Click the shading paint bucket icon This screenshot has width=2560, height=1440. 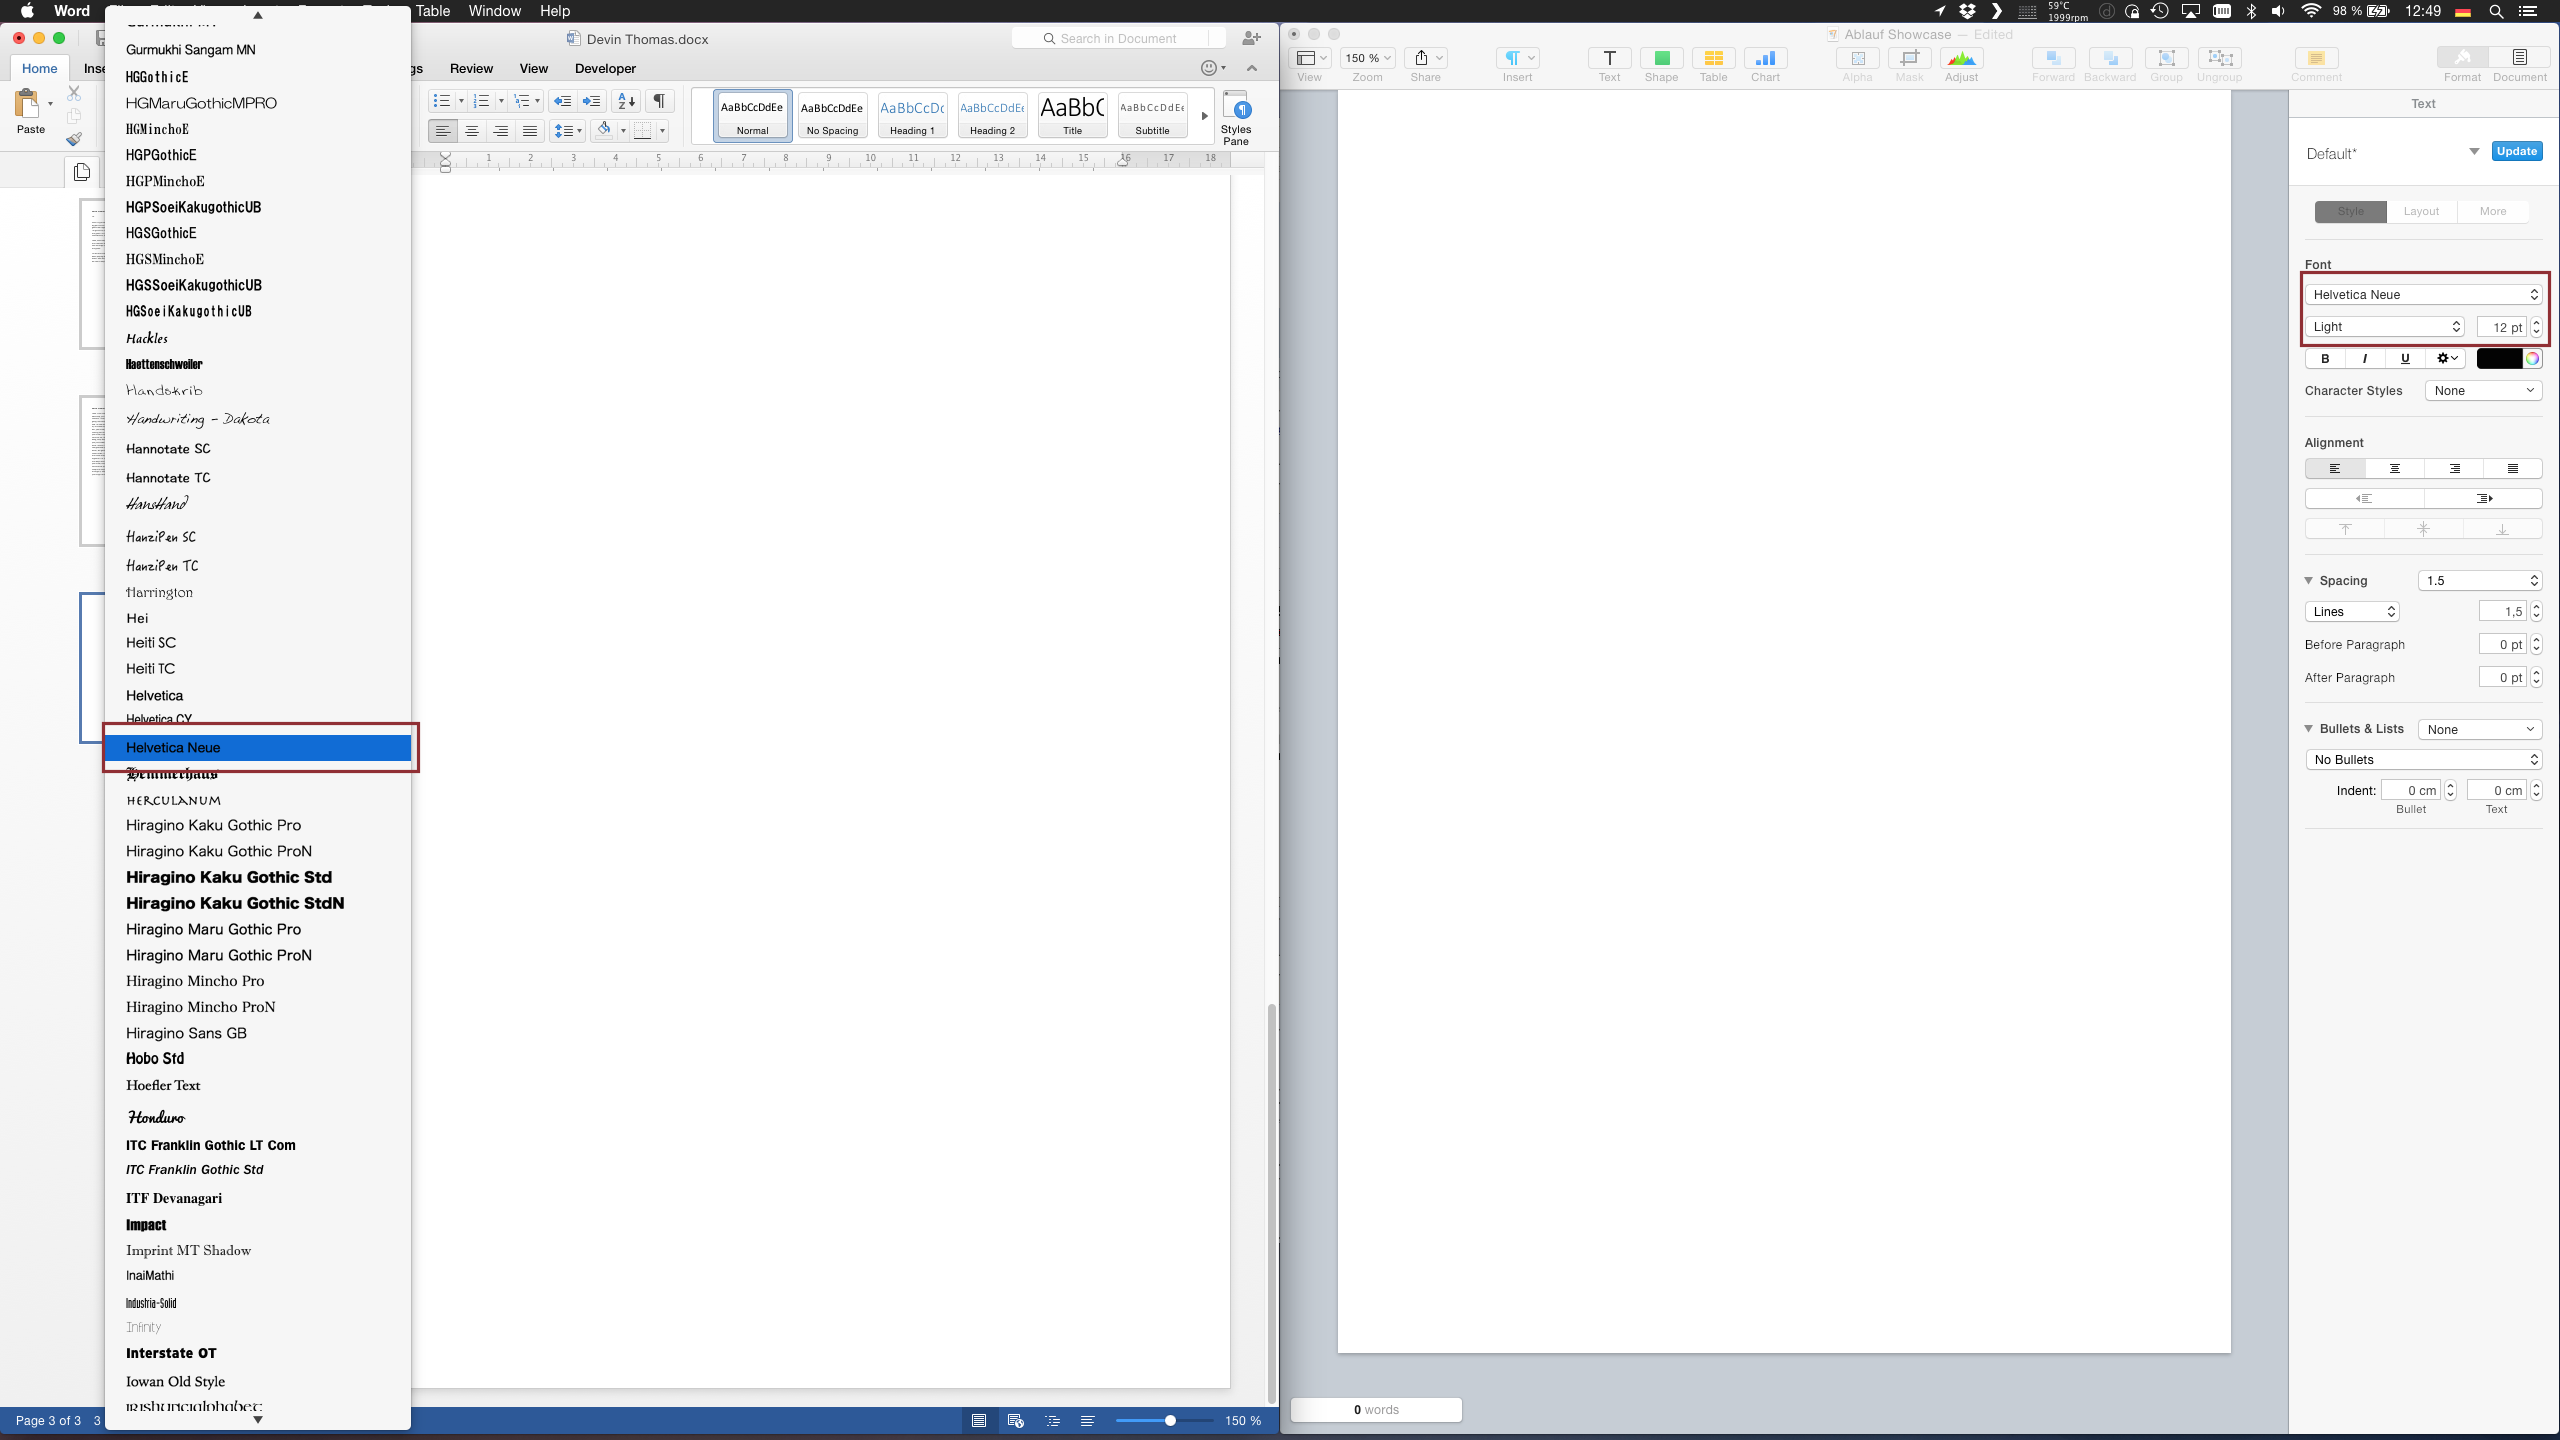[603, 130]
